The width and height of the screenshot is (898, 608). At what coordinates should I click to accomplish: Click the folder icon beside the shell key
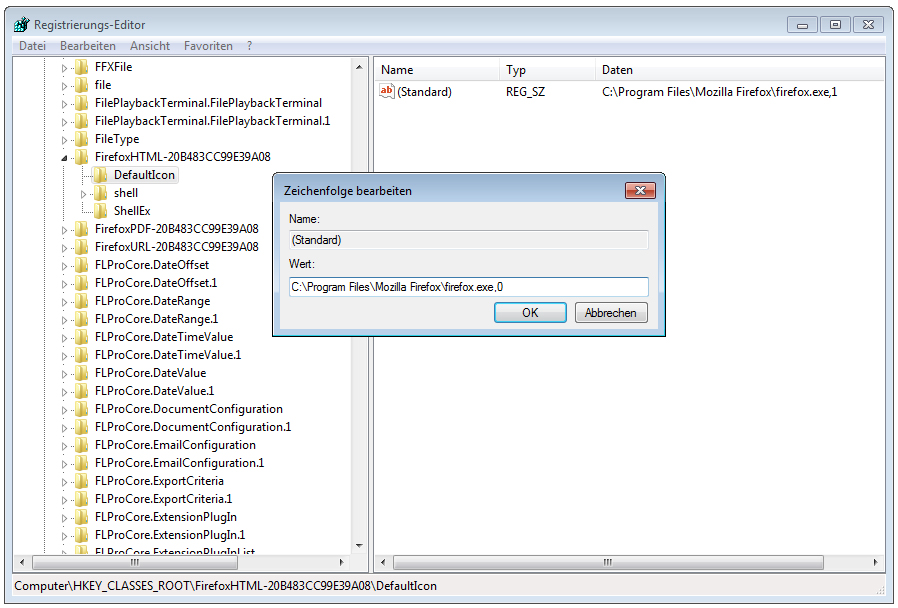coord(100,193)
